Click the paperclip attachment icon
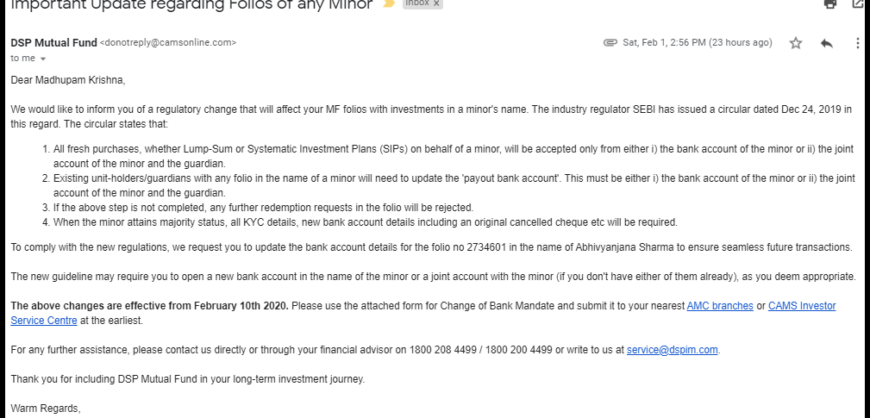 pyautogui.click(x=610, y=43)
